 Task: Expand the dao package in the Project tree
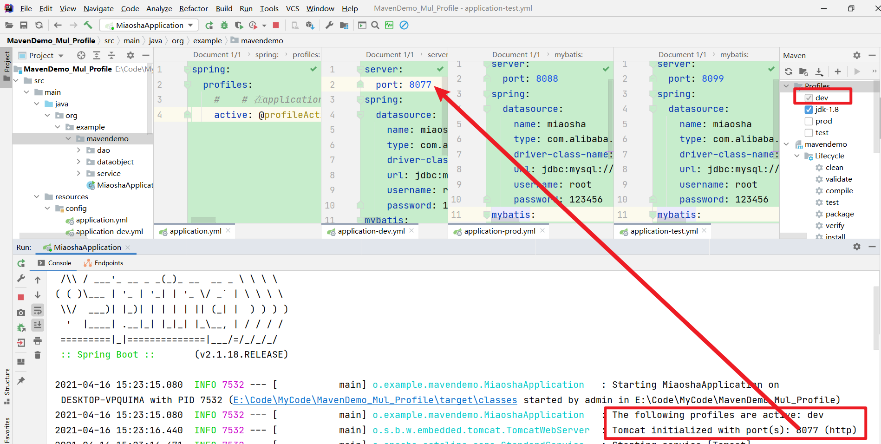pos(79,150)
